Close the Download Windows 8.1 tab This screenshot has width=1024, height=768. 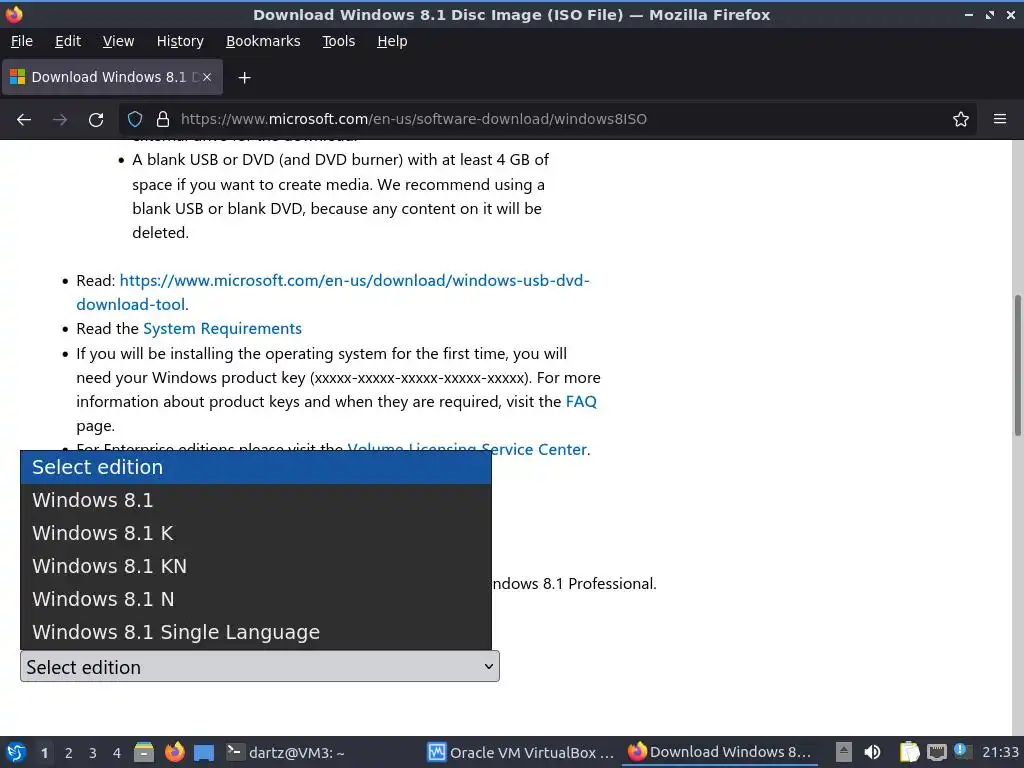pyautogui.click(x=207, y=77)
